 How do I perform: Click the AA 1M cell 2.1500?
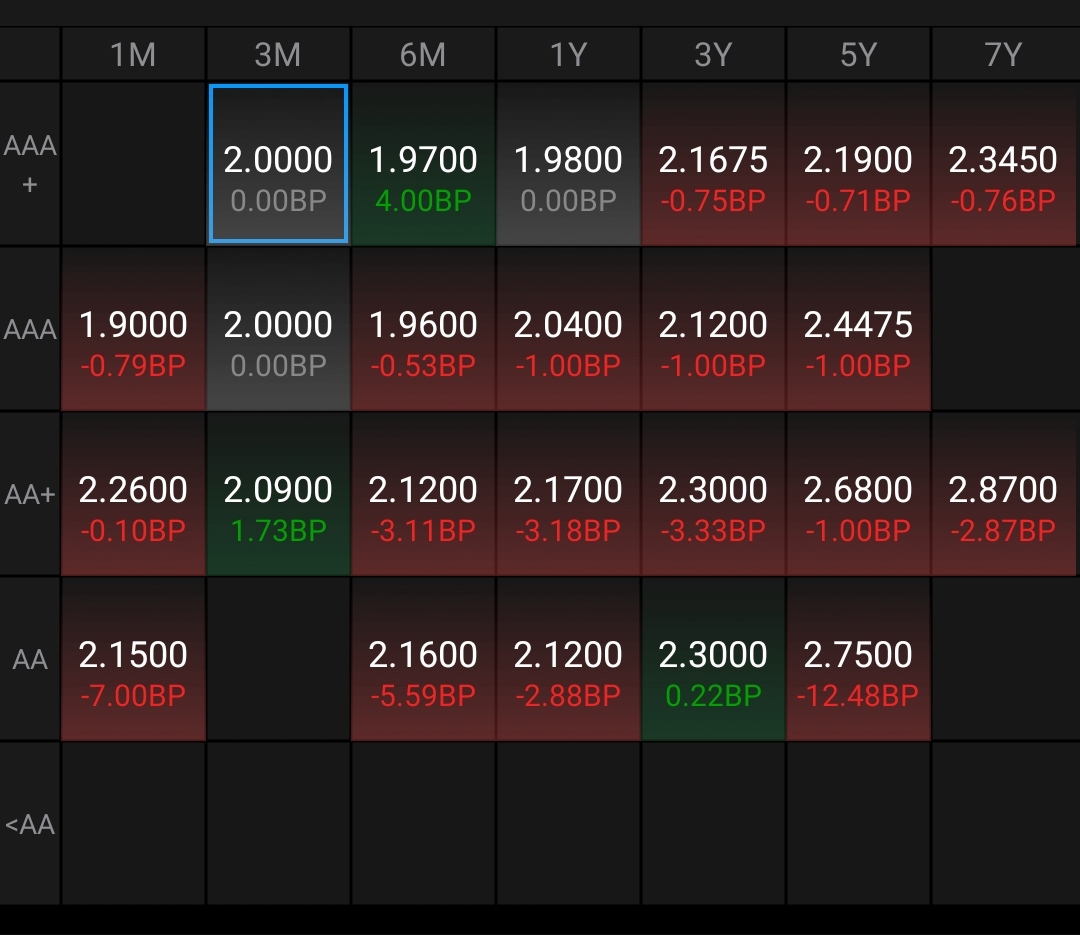point(133,659)
